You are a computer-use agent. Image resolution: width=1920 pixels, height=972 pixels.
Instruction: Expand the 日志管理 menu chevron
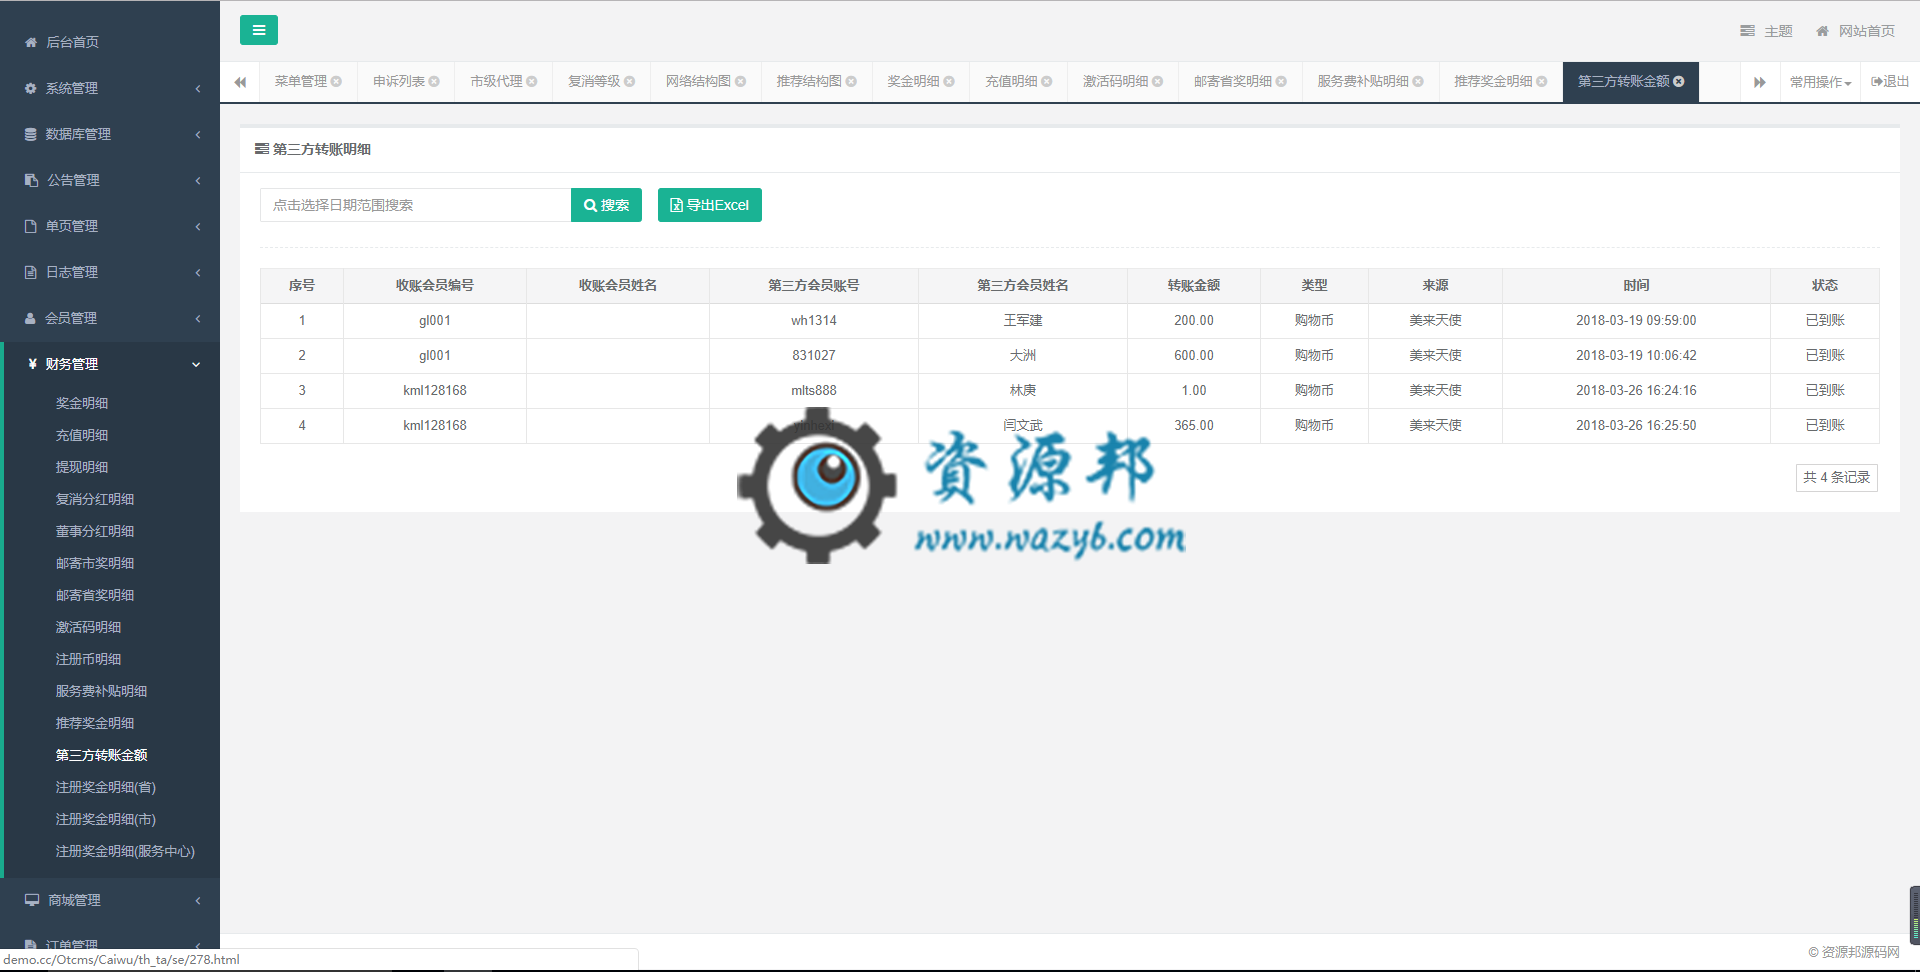pos(198,272)
